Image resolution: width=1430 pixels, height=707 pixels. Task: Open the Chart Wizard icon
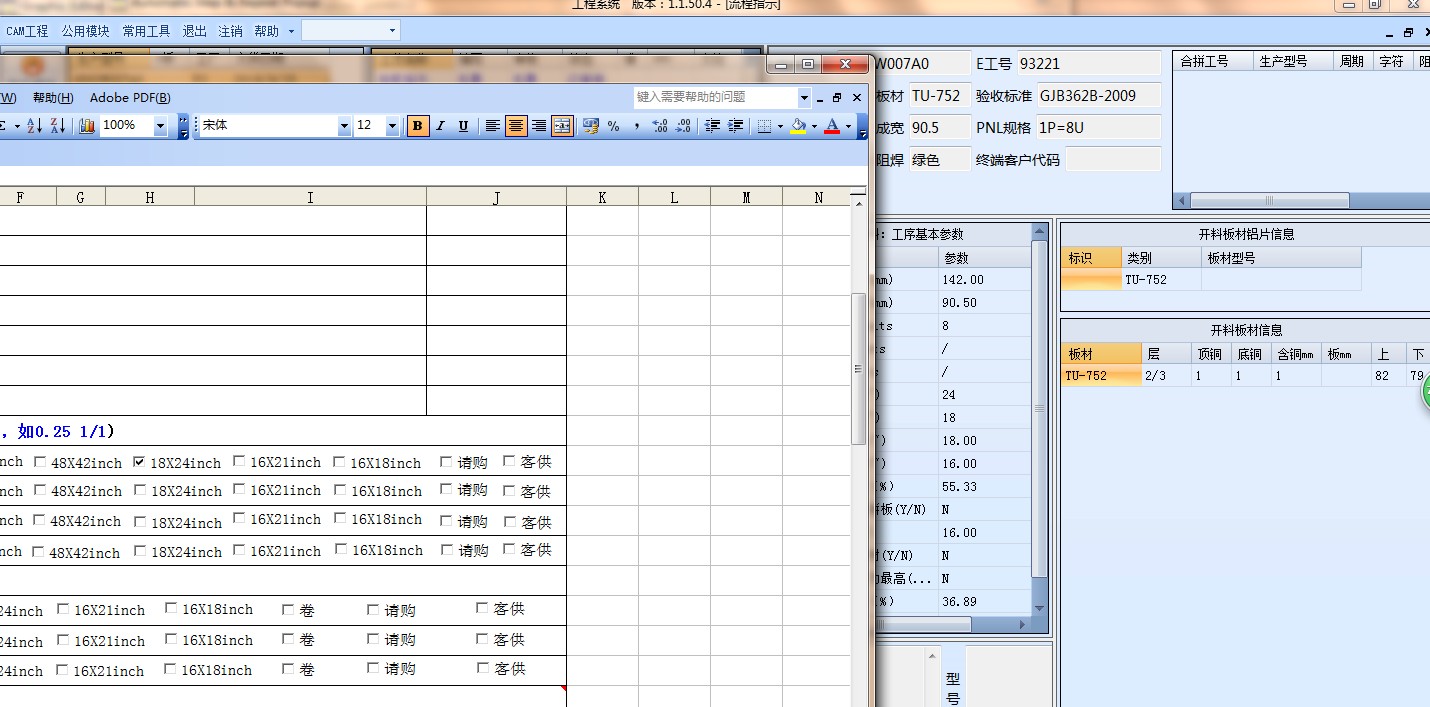[87, 126]
